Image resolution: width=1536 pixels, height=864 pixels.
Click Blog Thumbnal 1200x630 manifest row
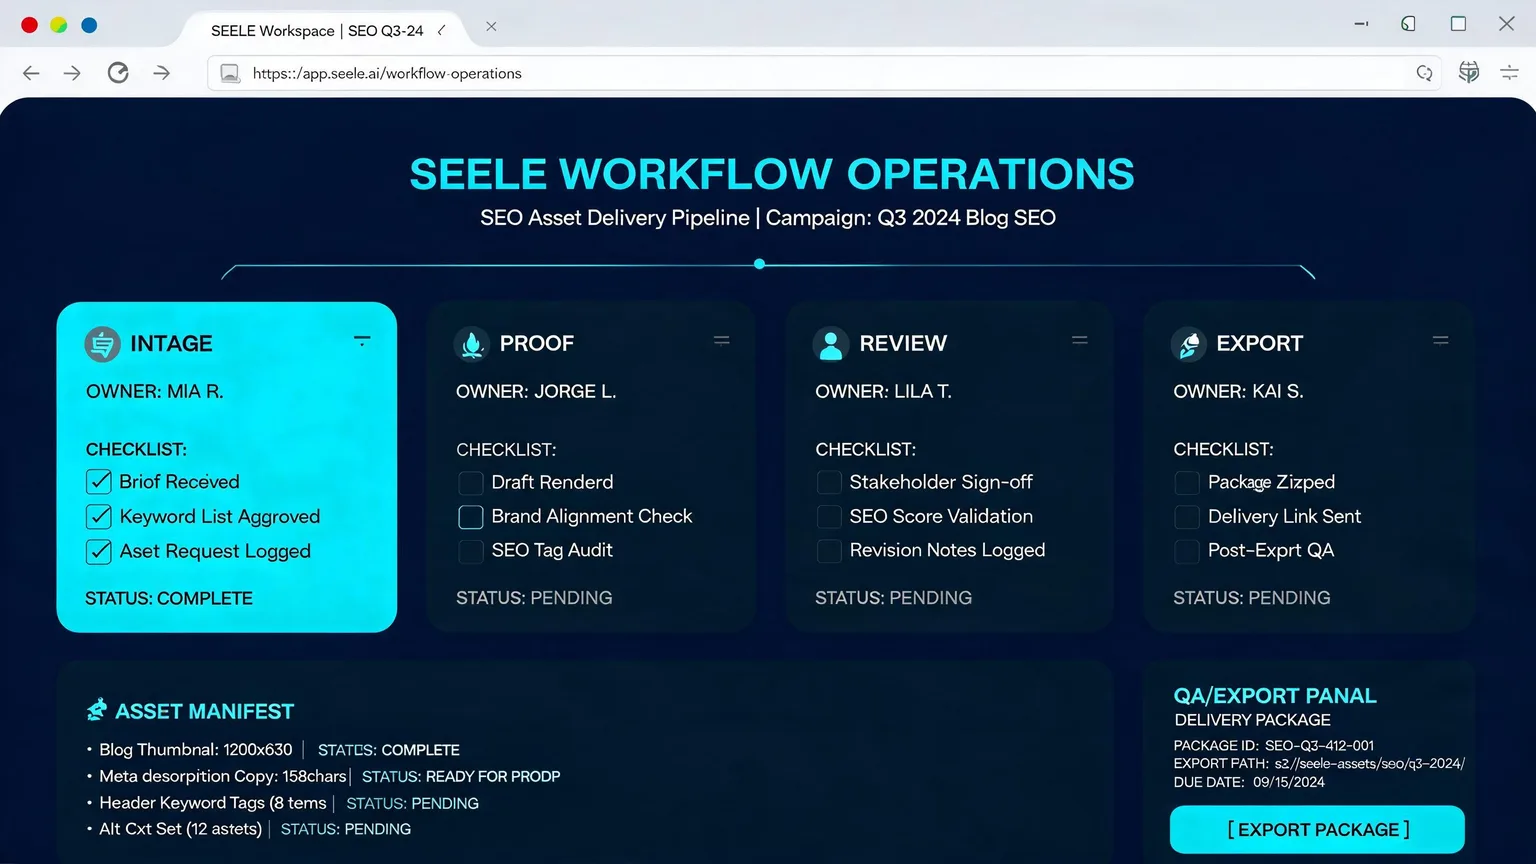pyautogui.click(x=273, y=750)
